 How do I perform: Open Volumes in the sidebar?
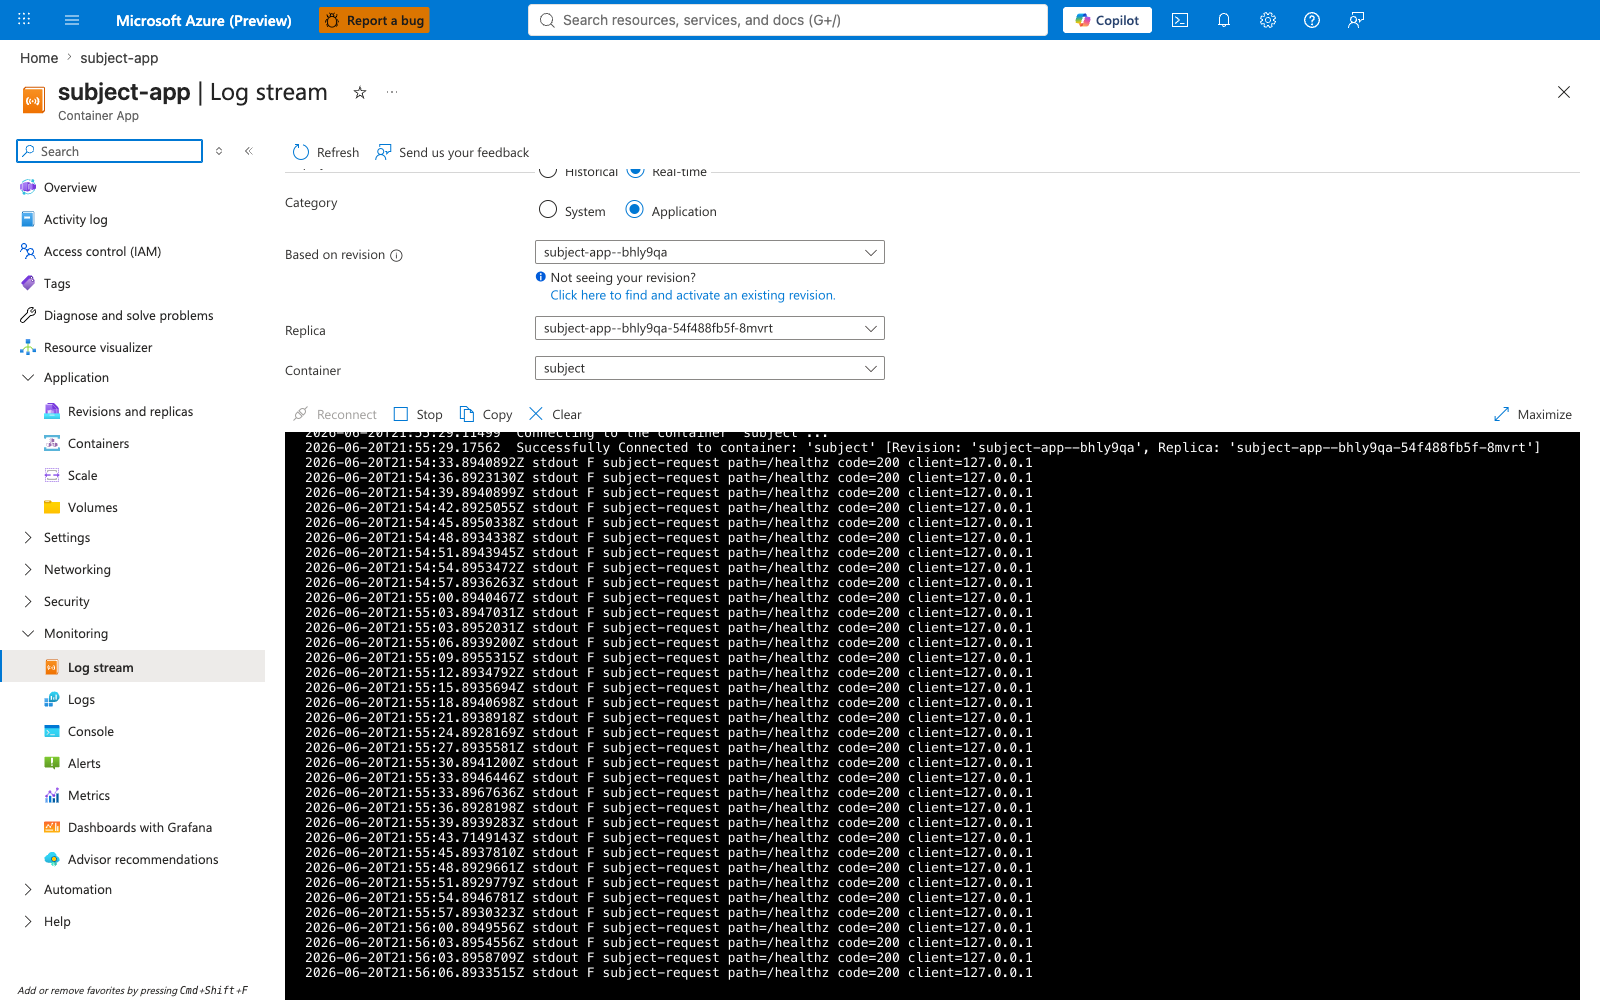point(92,507)
